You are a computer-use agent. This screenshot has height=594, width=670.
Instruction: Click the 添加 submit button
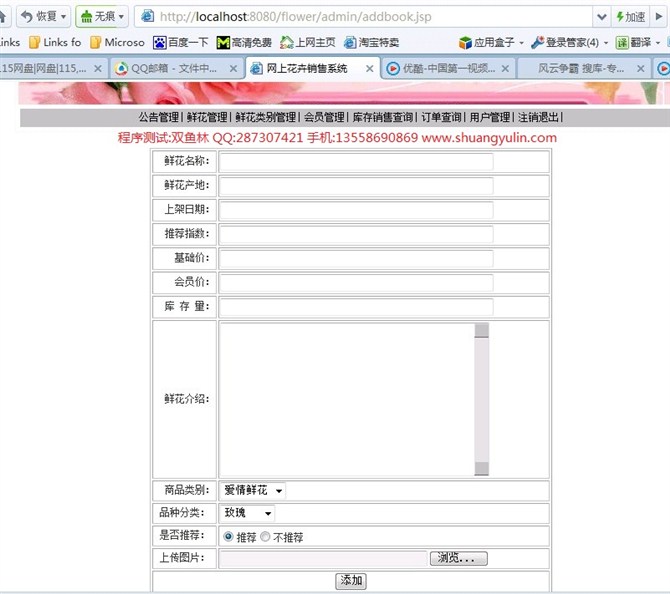pyautogui.click(x=351, y=581)
